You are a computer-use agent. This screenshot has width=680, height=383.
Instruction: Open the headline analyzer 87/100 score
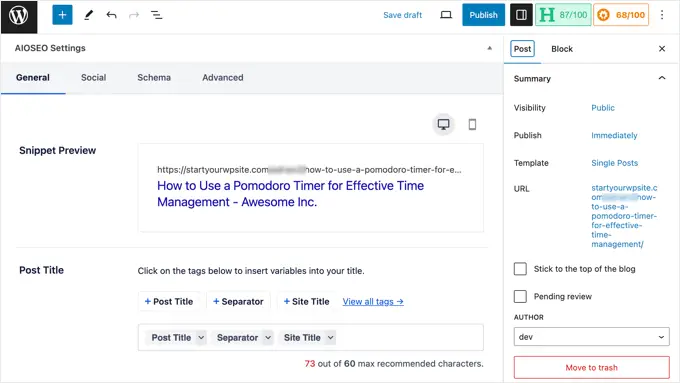click(x=563, y=15)
